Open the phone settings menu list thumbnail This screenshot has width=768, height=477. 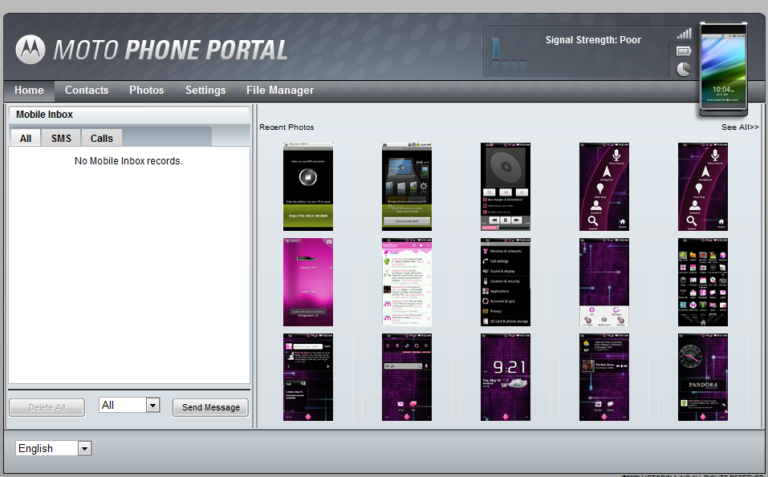505,282
